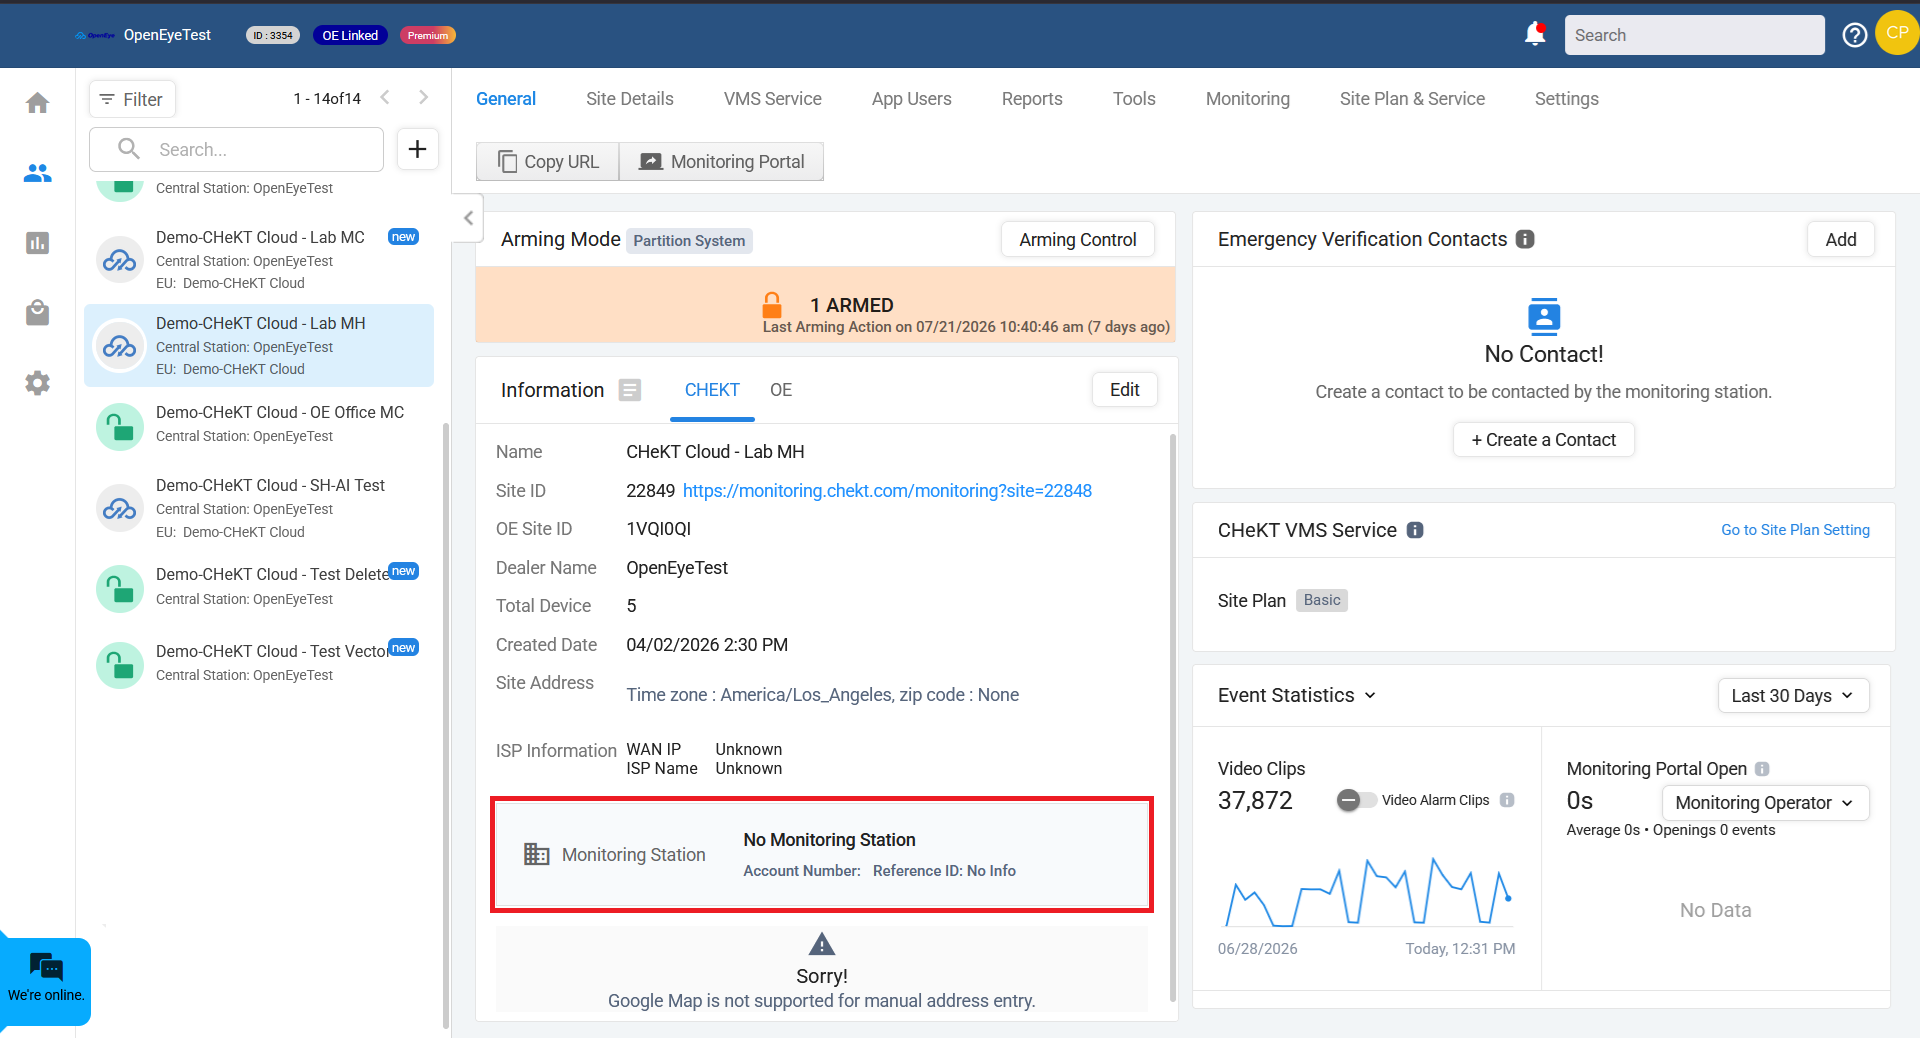1920x1038 pixels.
Task: Click the Monitoring Station building icon
Action: tap(537, 854)
